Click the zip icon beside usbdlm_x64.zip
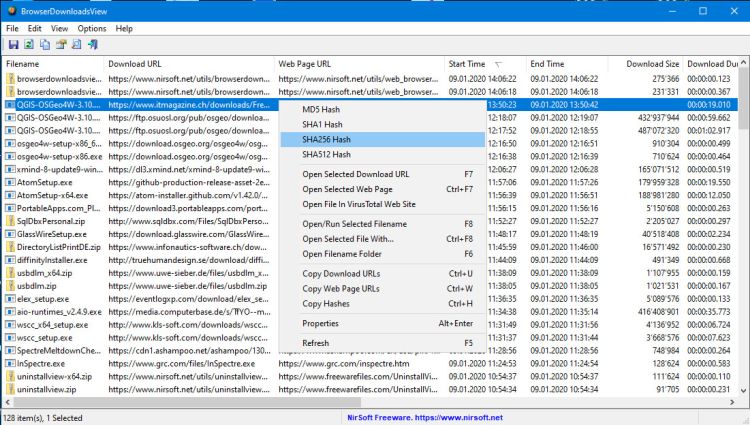 coord(10,273)
